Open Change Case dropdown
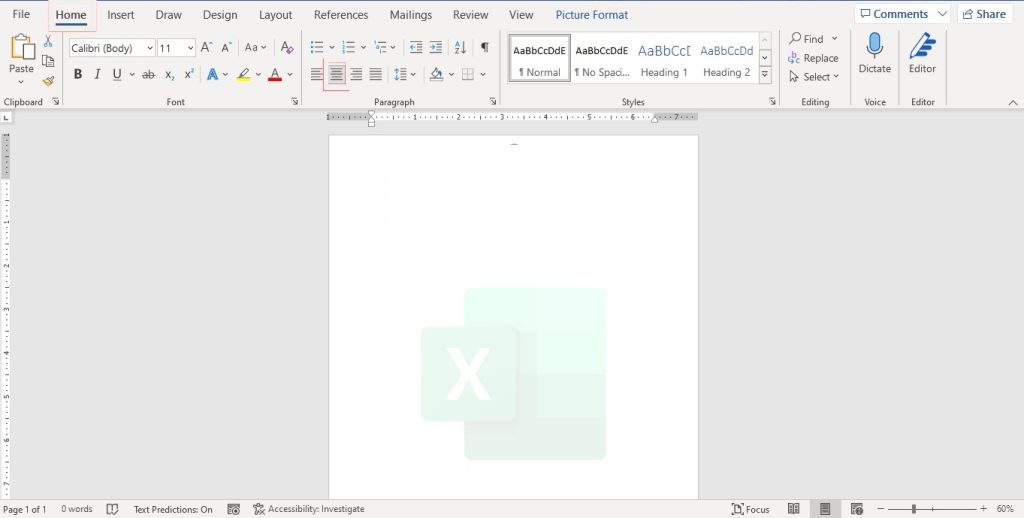This screenshot has height=518, width=1024. 255,48
